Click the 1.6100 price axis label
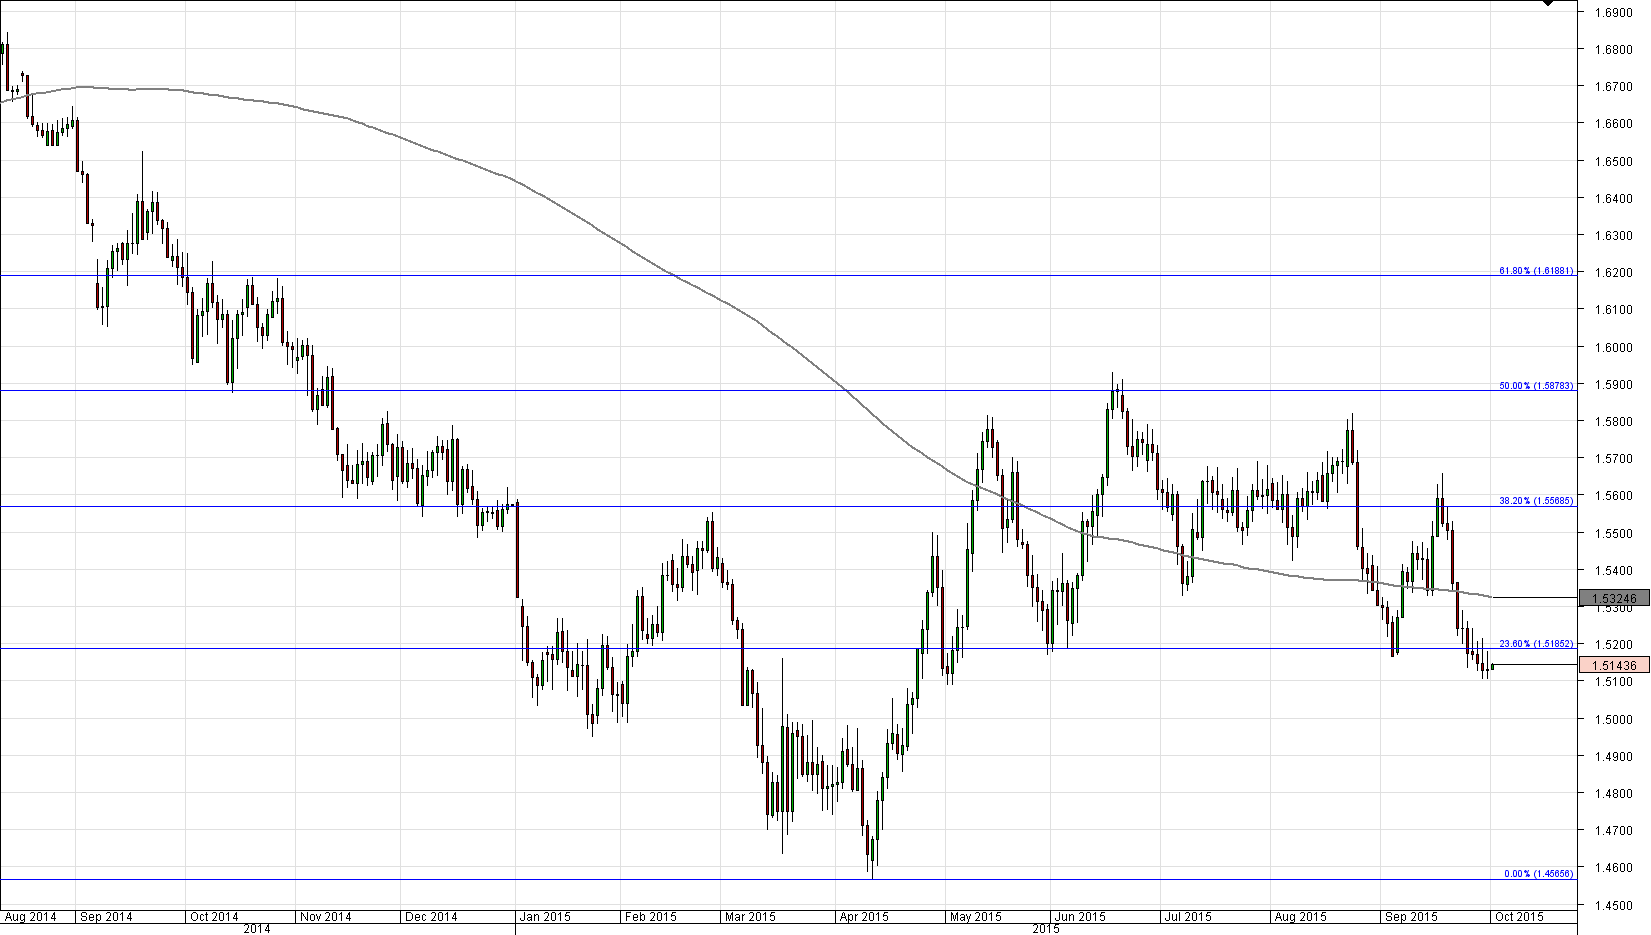The image size is (1651, 935). [1614, 310]
